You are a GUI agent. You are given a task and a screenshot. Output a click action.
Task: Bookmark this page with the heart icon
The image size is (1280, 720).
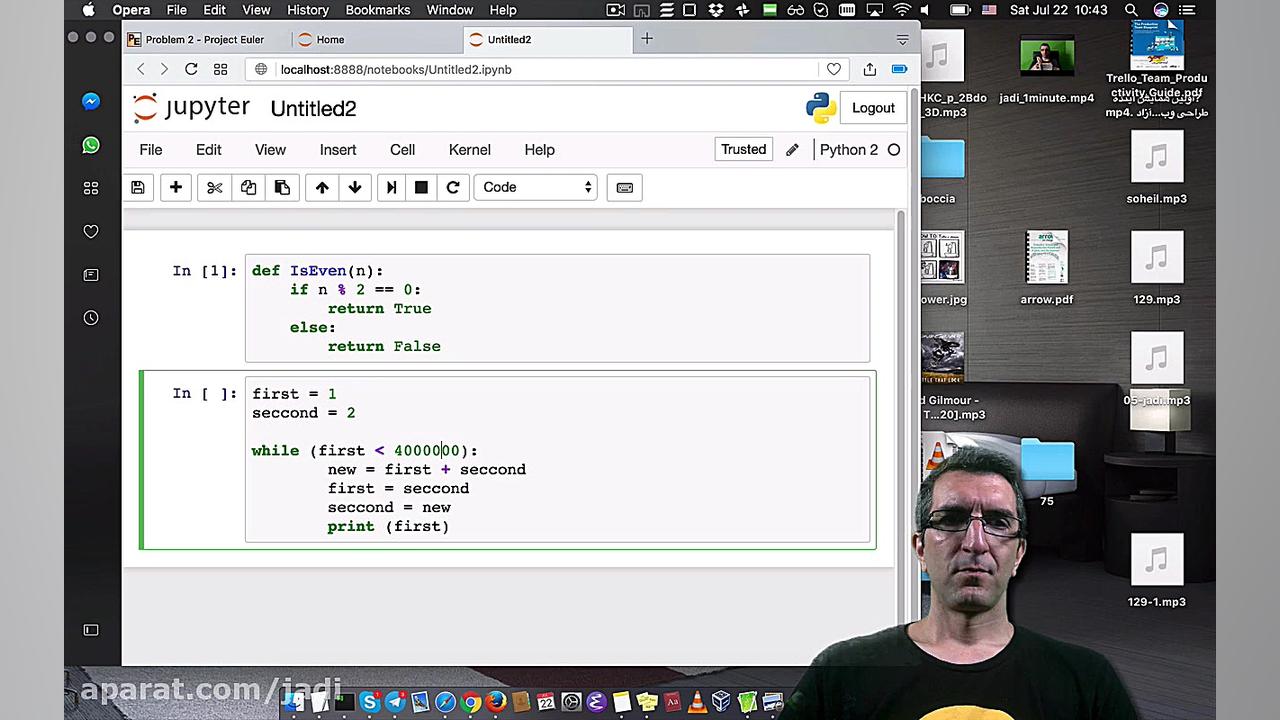click(834, 69)
